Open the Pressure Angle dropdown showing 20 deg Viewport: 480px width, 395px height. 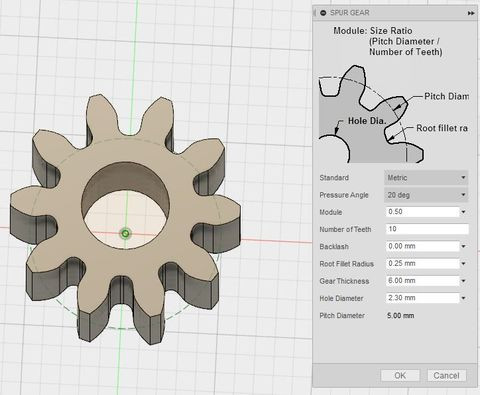[x=426, y=195]
